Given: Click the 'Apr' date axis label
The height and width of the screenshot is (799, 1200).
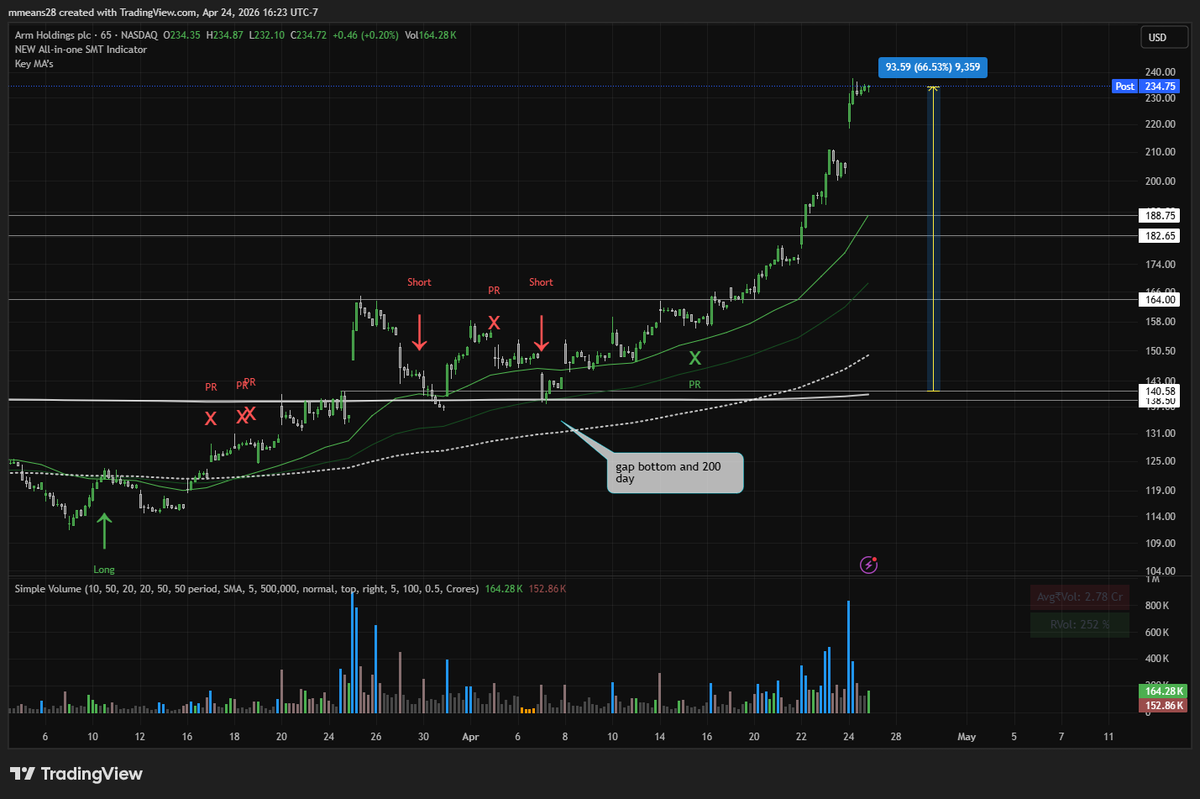Looking at the screenshot, I should (471, 736).
